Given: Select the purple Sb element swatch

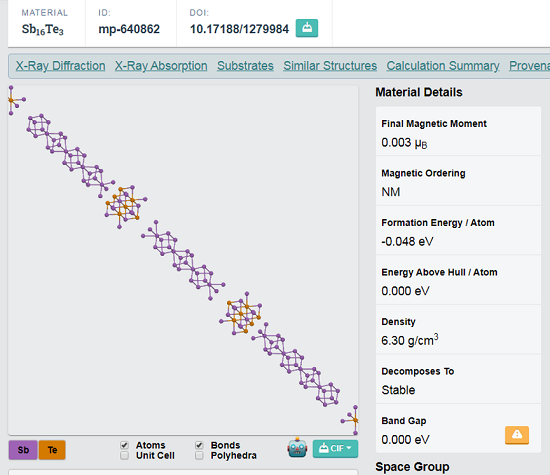Looking at the screenshot, I should [23, 450].
